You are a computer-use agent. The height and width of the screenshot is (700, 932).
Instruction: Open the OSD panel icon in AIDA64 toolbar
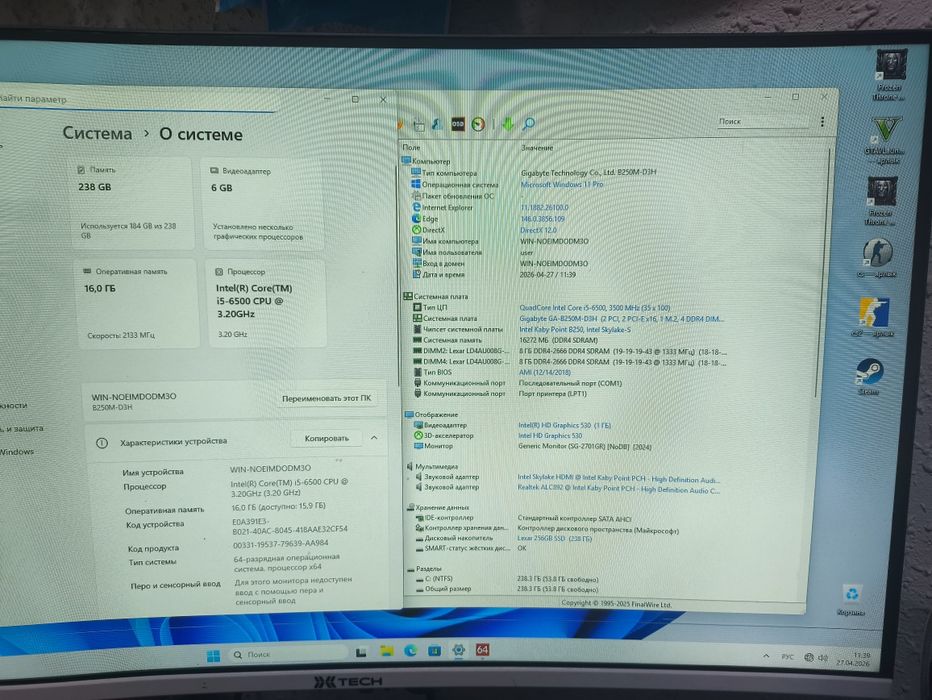point(458,124)
